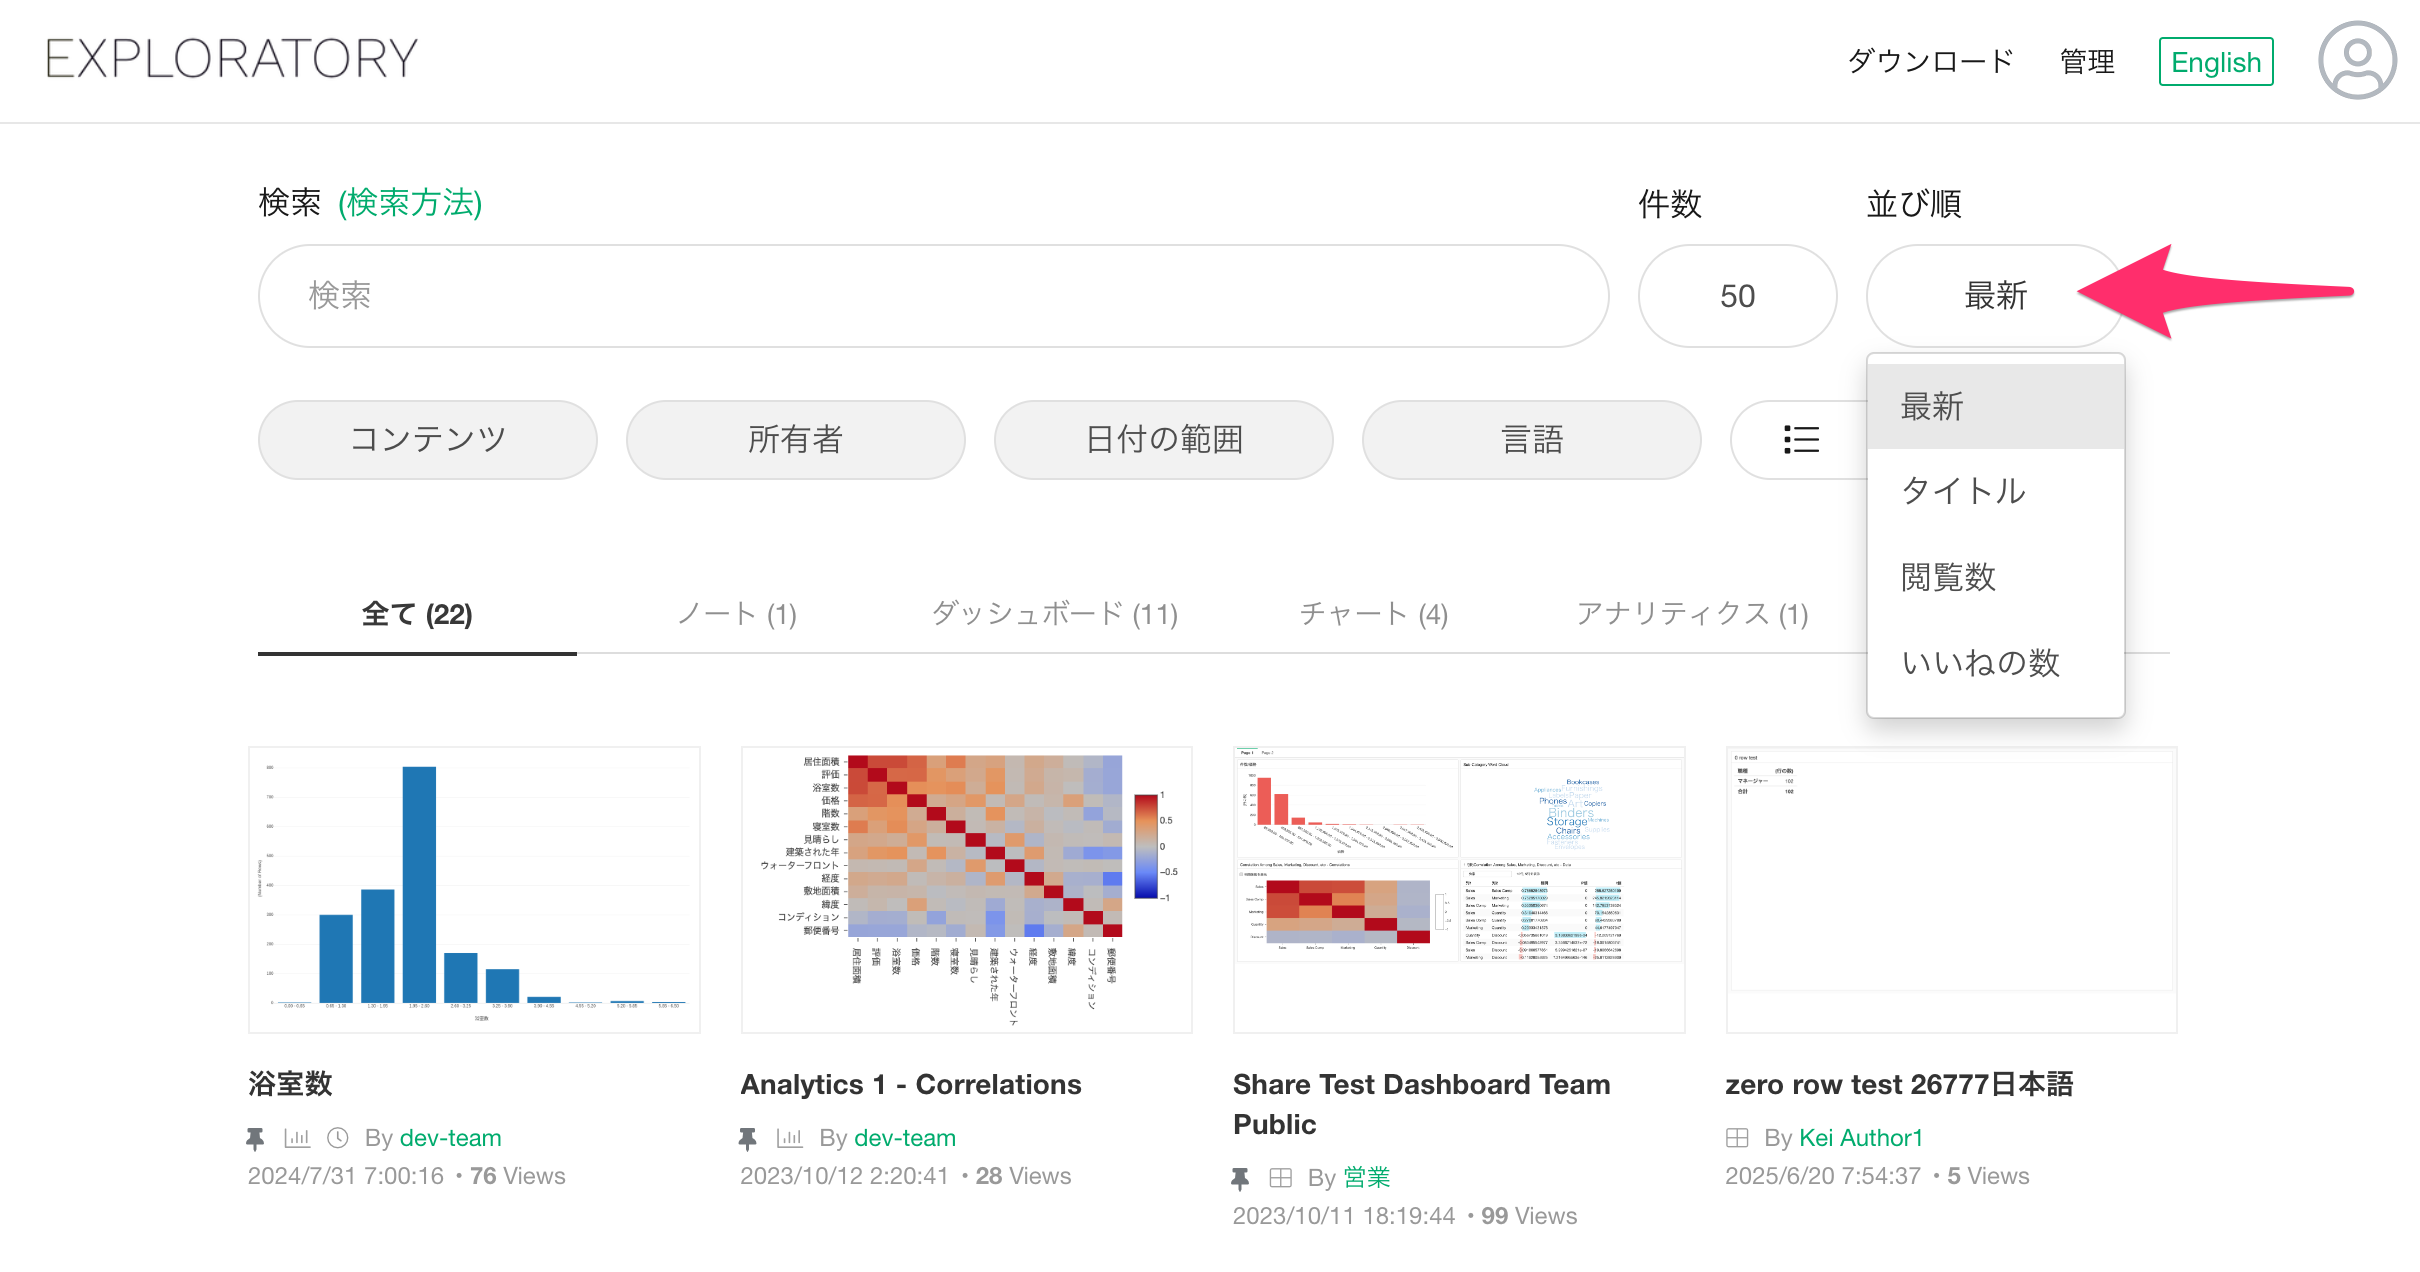Open the correlations heatmap thumbnail
2420x1272 pixels.
pos(966,890)
